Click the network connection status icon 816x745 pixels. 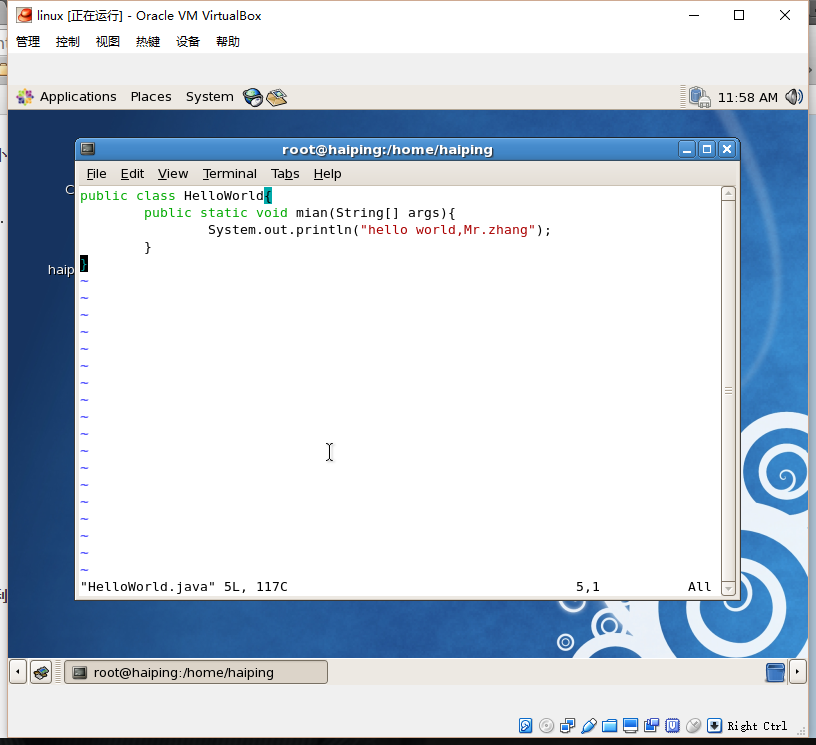tap(699, 97)
